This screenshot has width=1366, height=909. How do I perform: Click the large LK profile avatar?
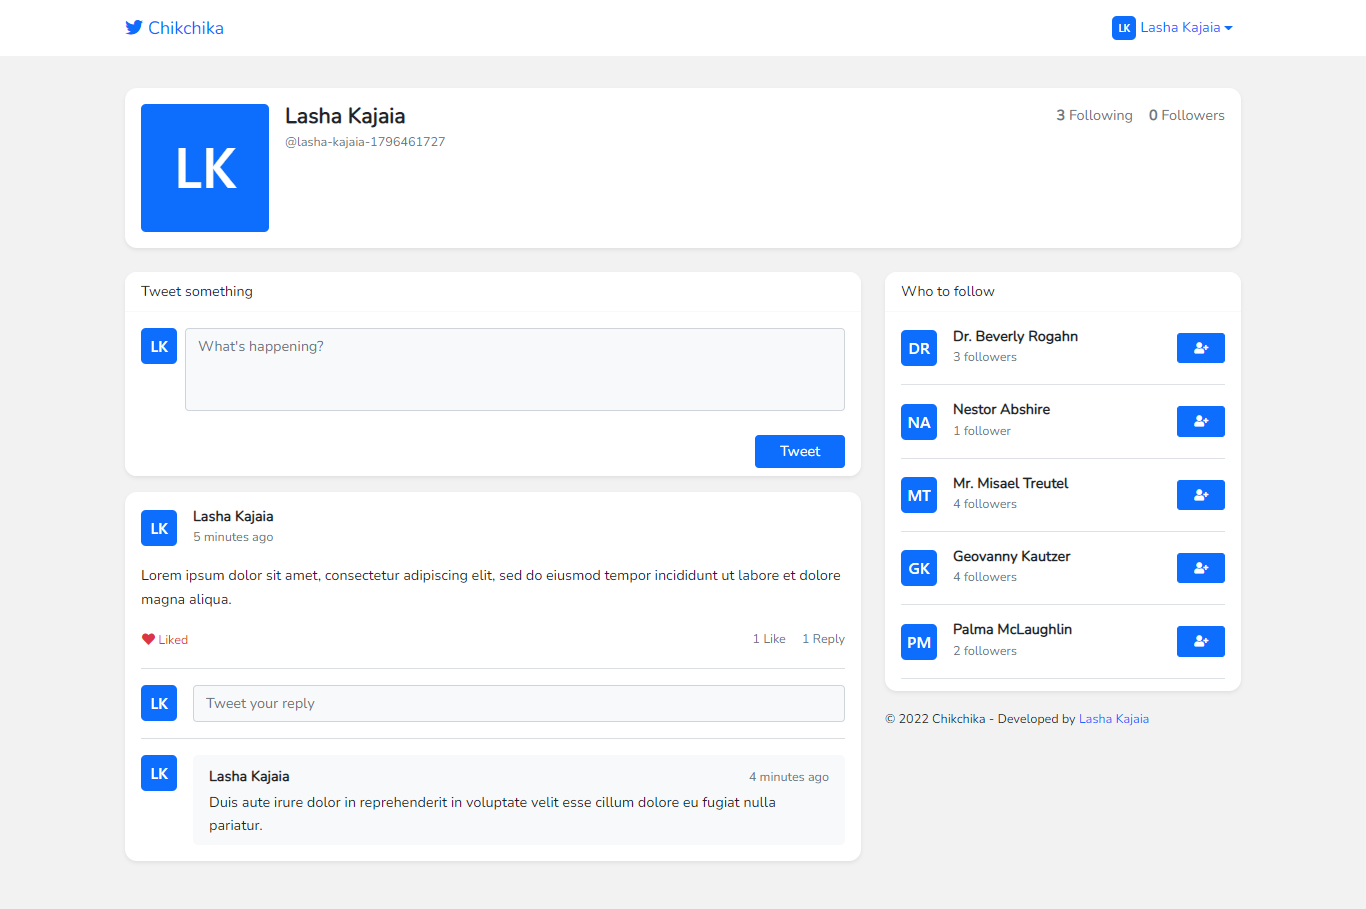click(x=205, y=167)
